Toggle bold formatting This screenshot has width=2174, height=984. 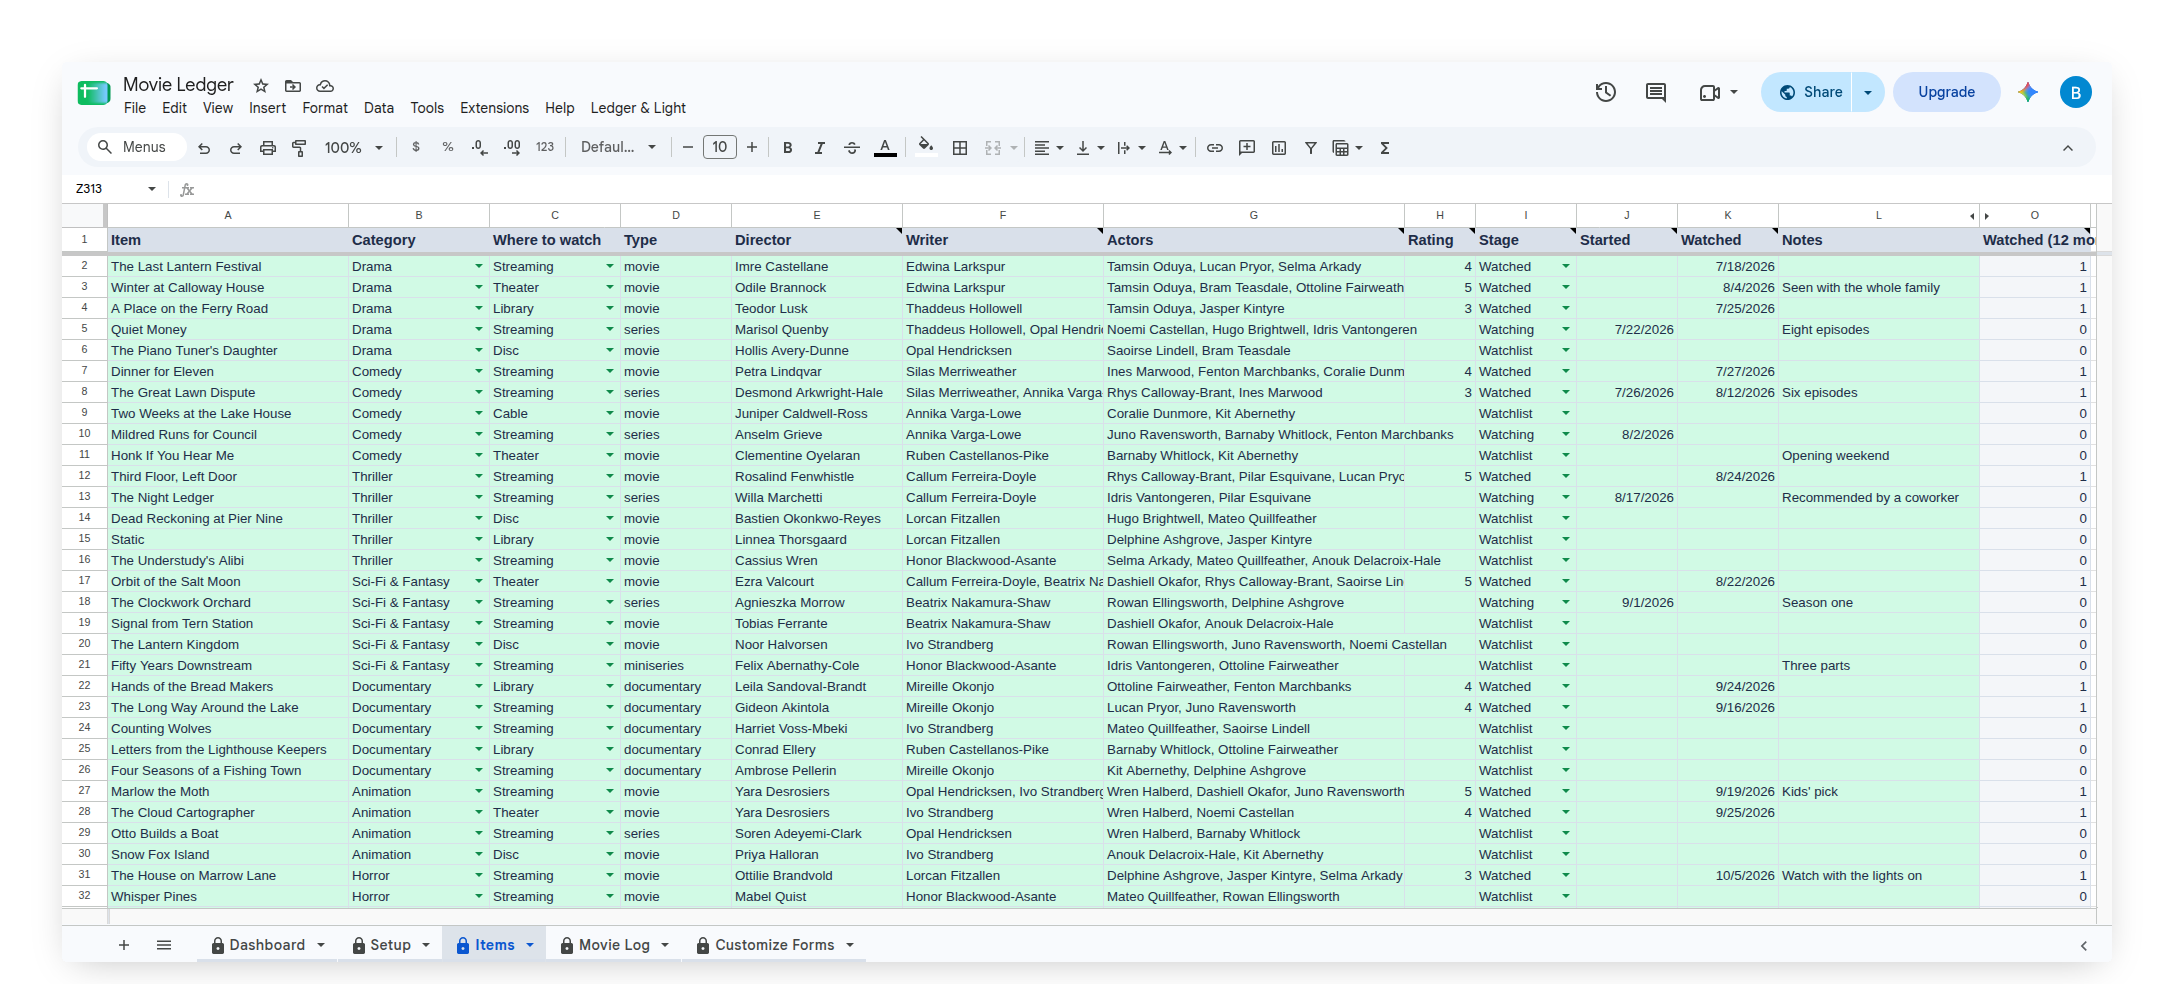click(x=788, y=148)
